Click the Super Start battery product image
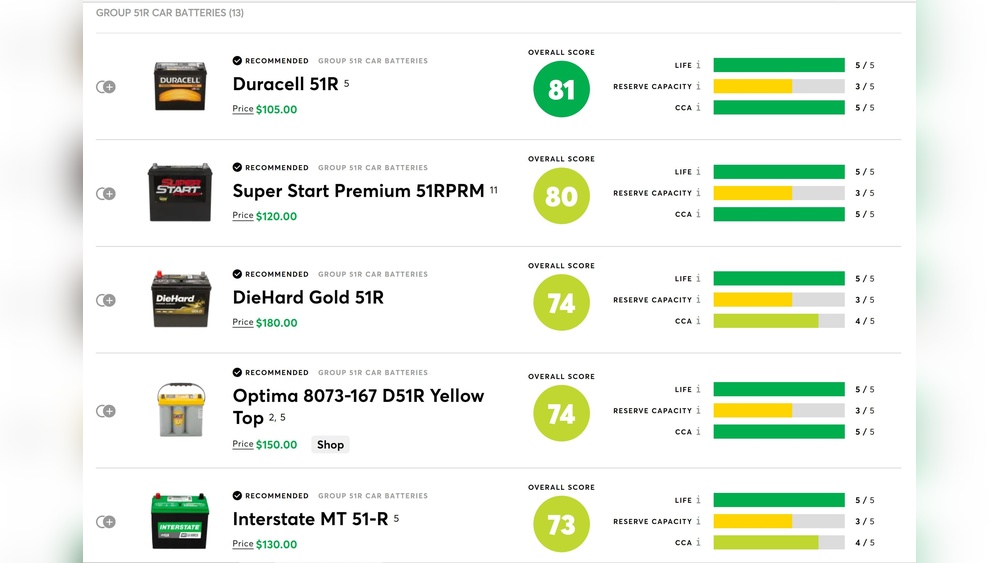Screen dimensions: 1000x563 pyautogui.click(x=180, y=192)
